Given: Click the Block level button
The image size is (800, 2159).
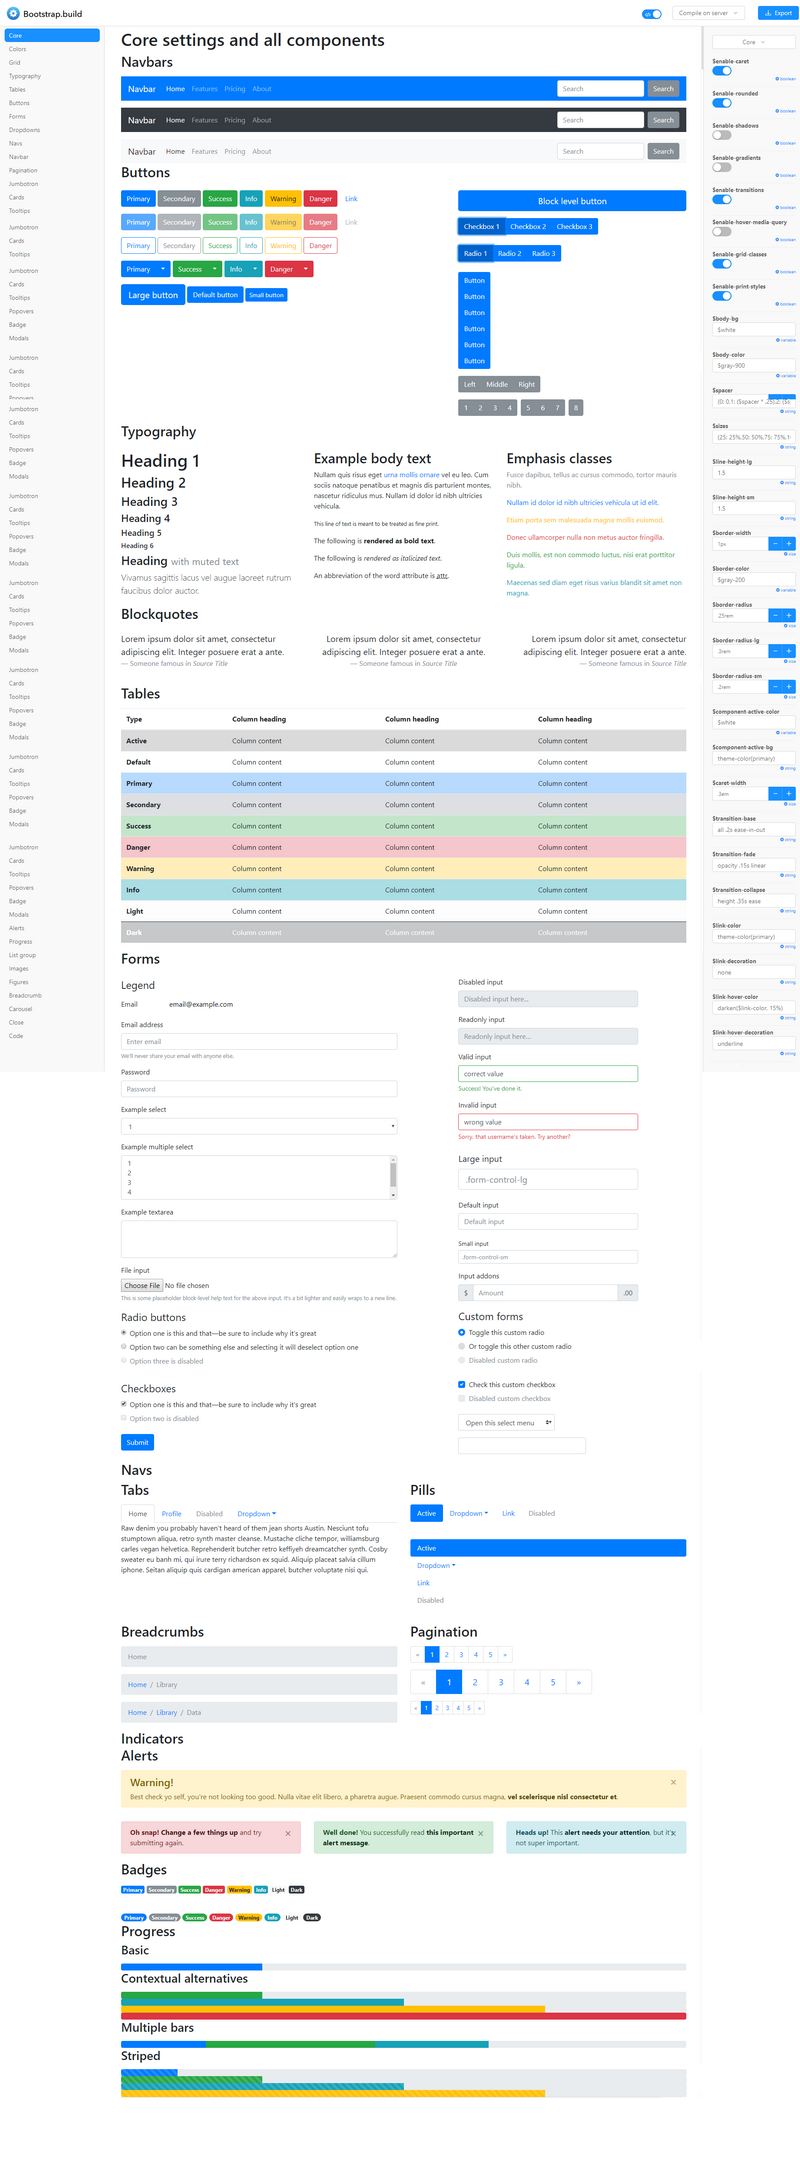Looking at the screenshot, I should click(572, 201).
